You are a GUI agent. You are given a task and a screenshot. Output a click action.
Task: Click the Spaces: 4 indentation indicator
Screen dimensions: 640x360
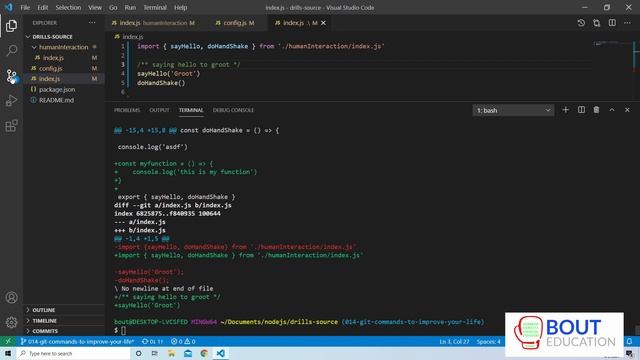click(488, 341)
